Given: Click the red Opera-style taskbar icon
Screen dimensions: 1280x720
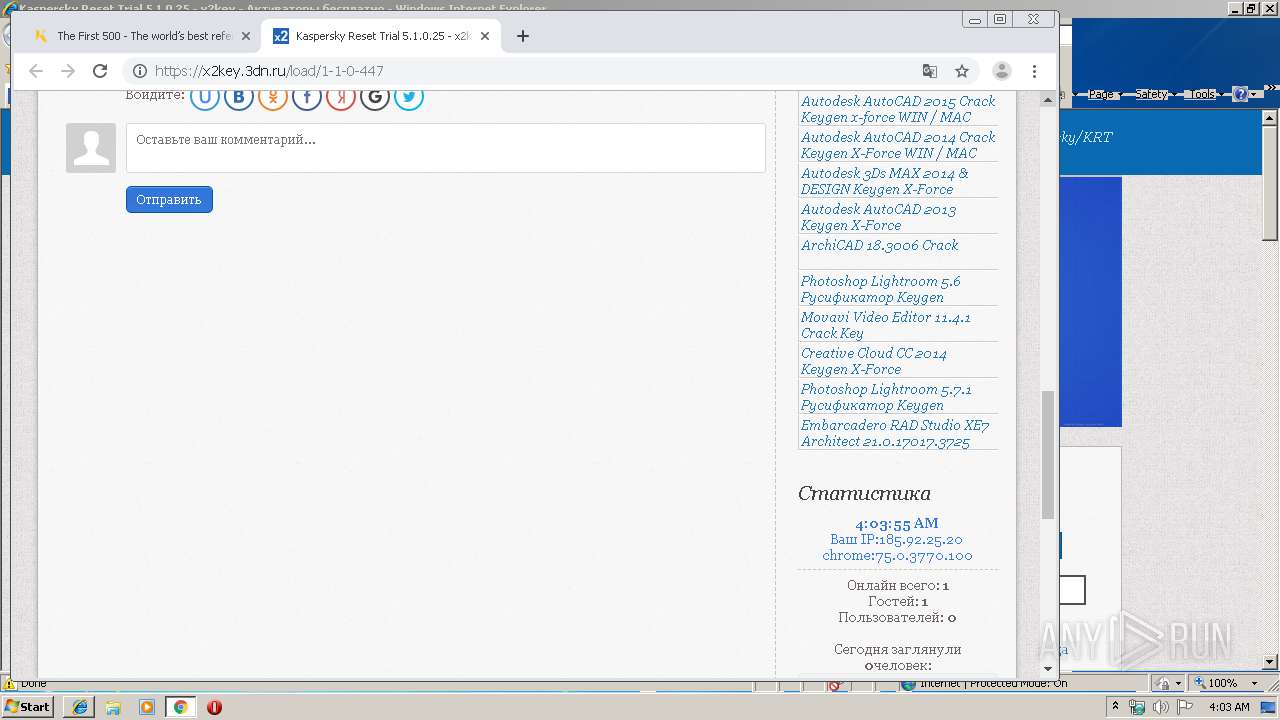Looking at the screenshot, I should click(214, 707).
